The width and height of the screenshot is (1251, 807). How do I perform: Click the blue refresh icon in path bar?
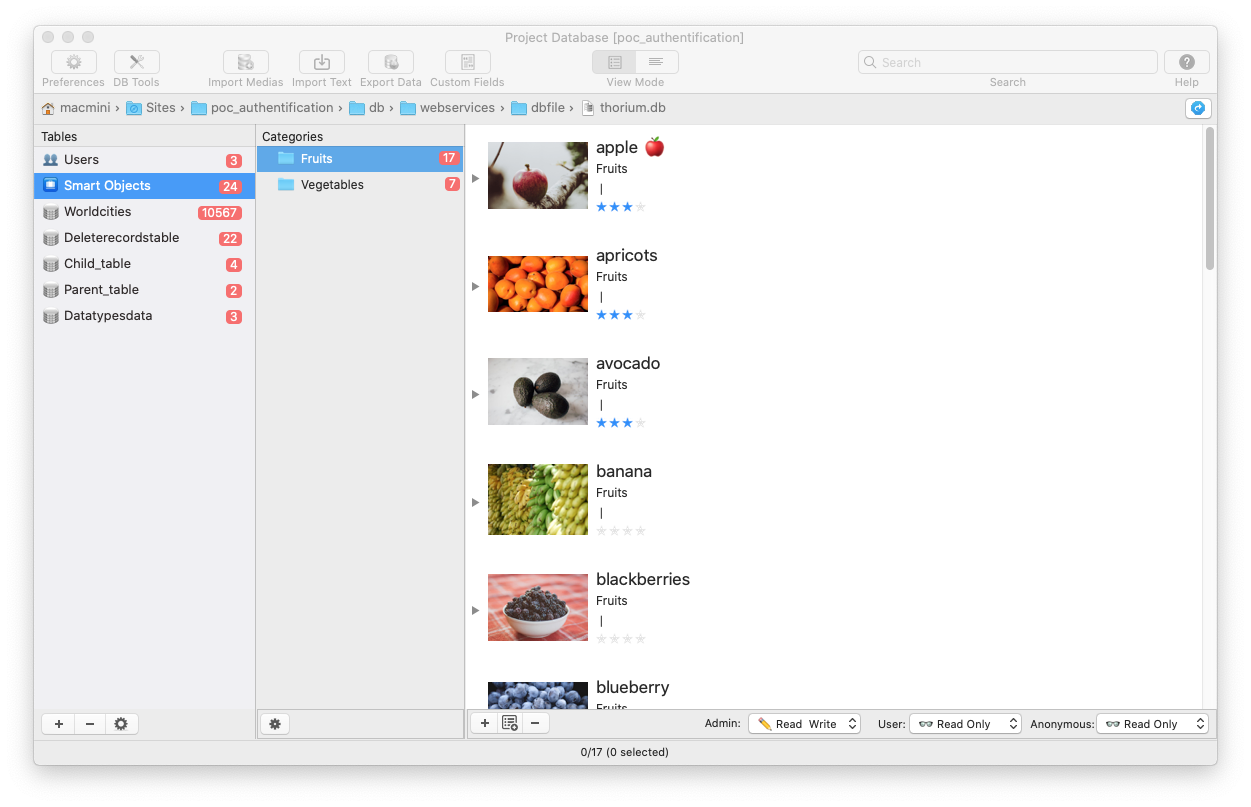(1196, 108)
